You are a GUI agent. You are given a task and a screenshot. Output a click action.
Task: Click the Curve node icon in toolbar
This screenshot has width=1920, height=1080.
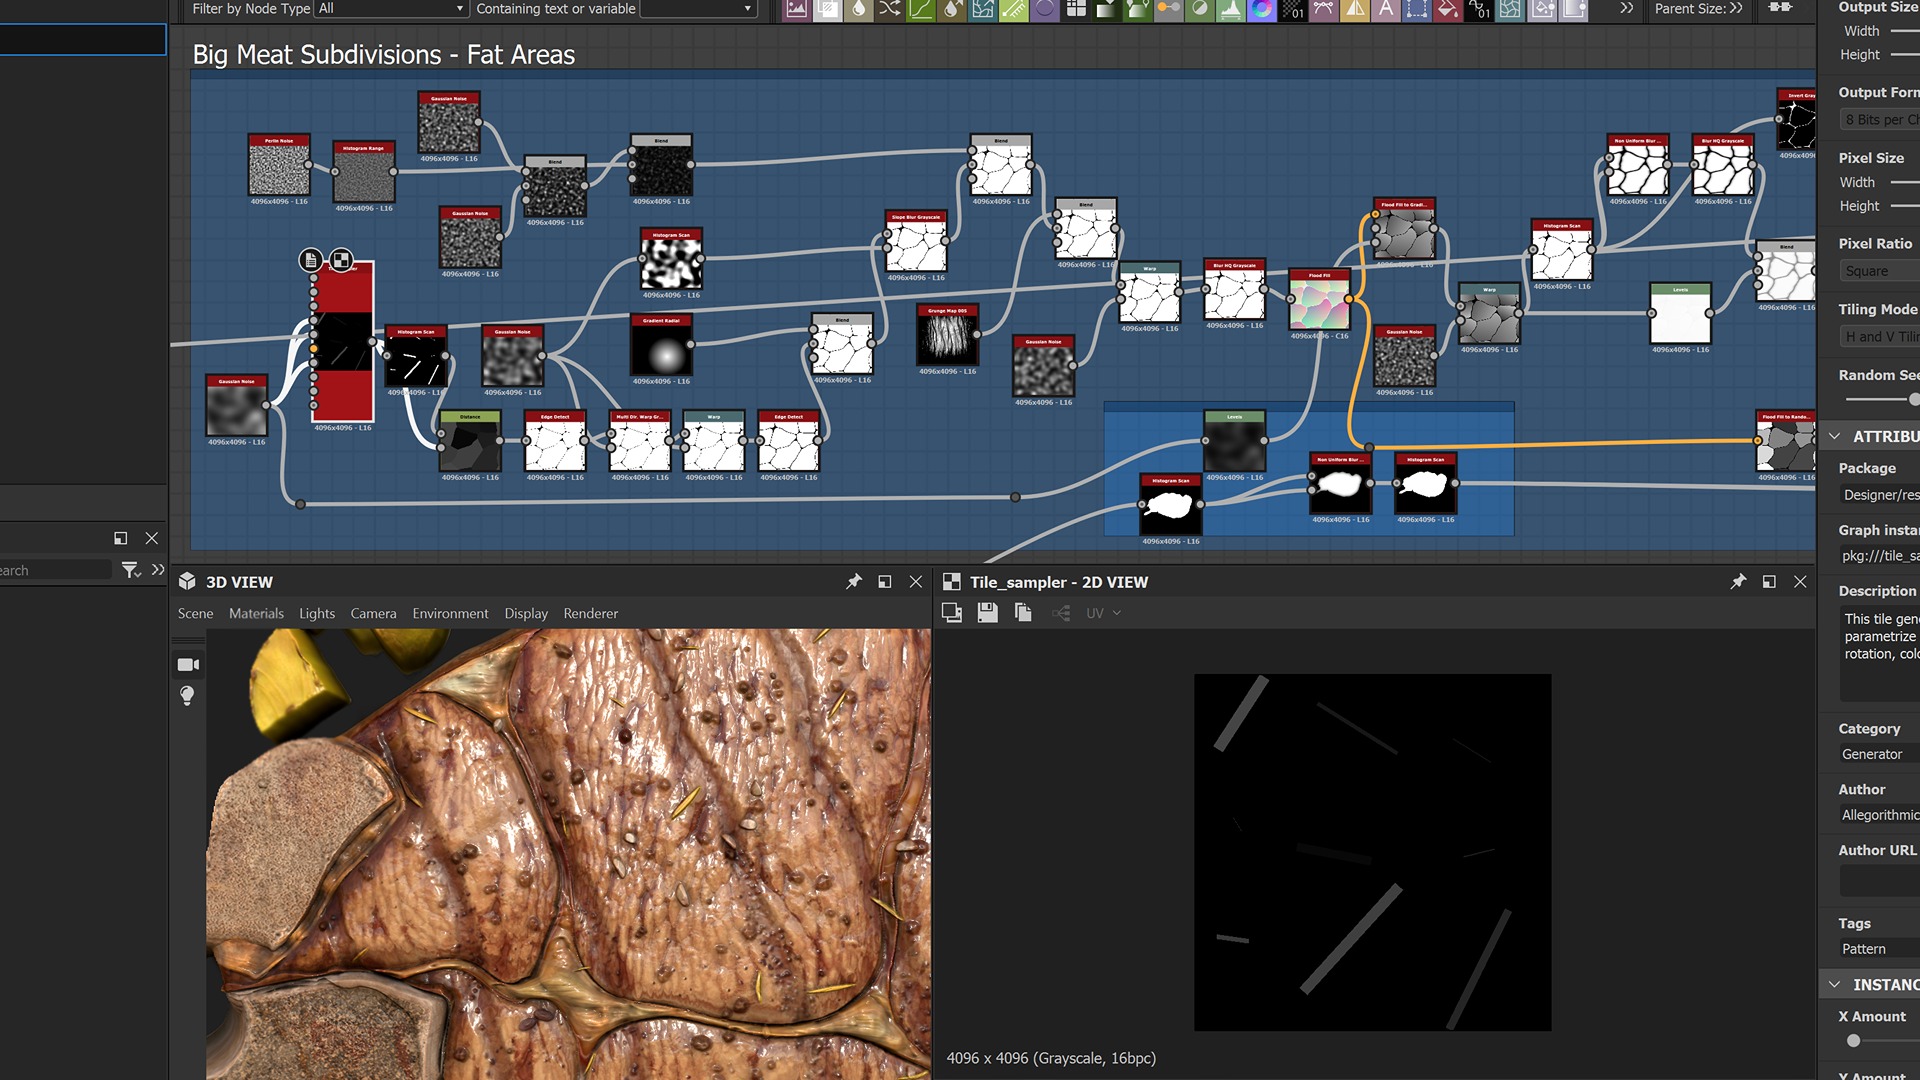point(920,9)
